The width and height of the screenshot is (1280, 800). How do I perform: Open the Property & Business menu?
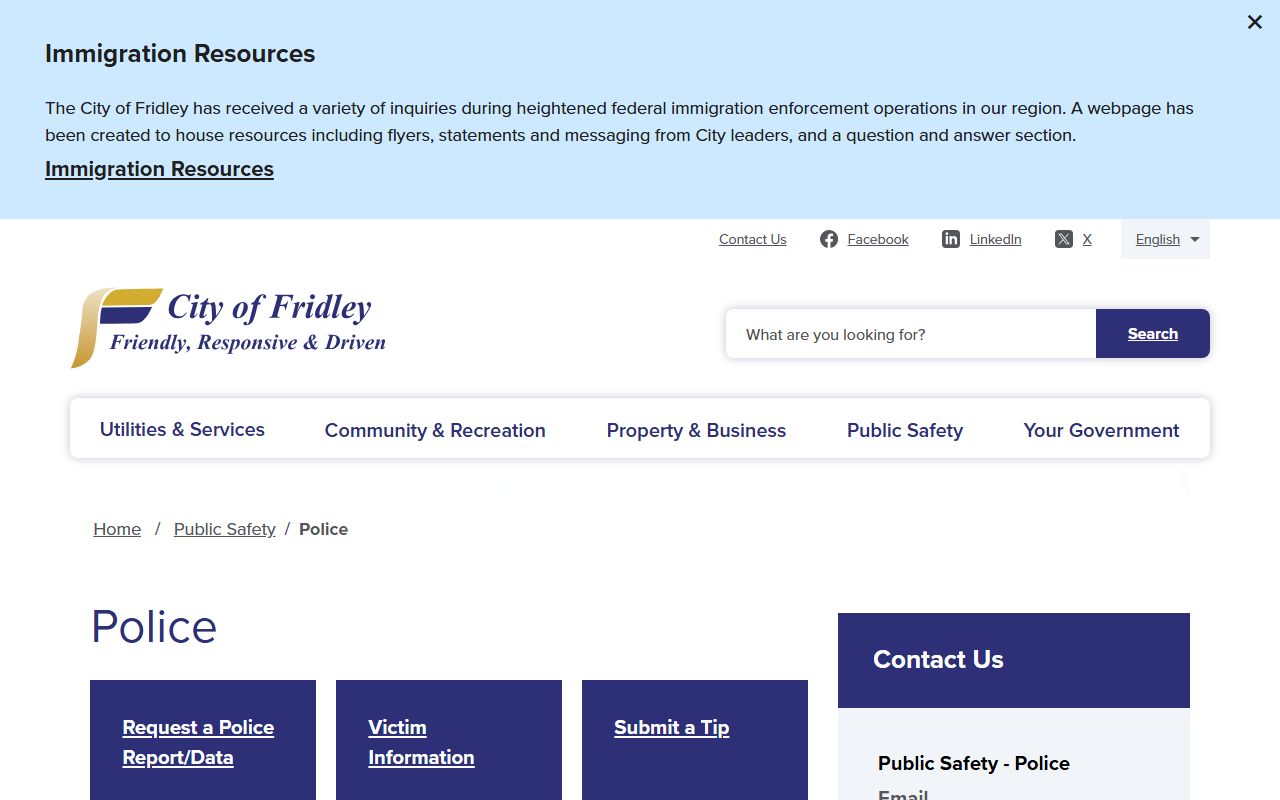(x=696, y=430)
